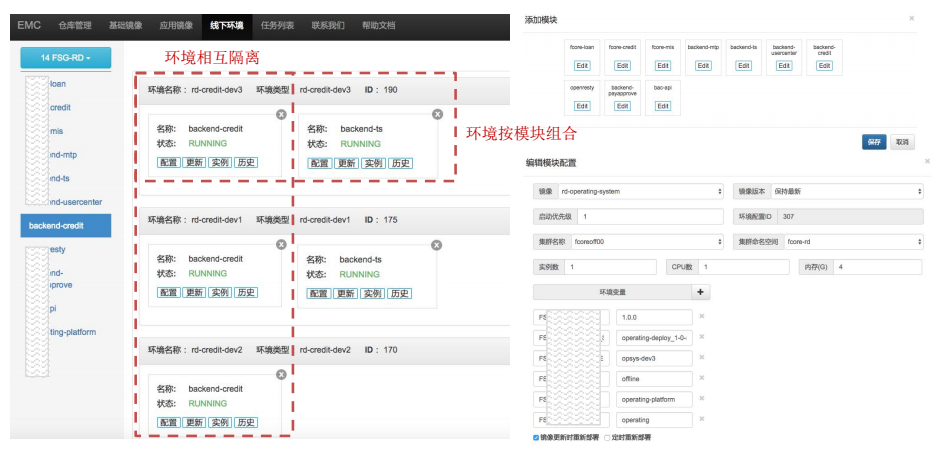The image size is (934, 462).
Task: Close backend-credit card in rd-credit-dev2
Action: tap(281, 375)
